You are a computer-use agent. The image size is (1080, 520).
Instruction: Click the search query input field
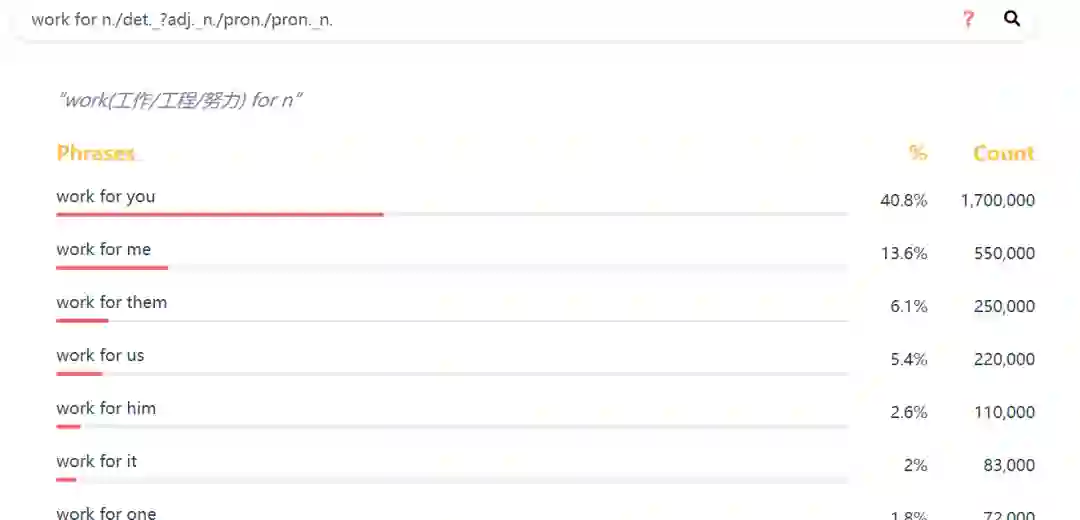(x=480, y=19)
